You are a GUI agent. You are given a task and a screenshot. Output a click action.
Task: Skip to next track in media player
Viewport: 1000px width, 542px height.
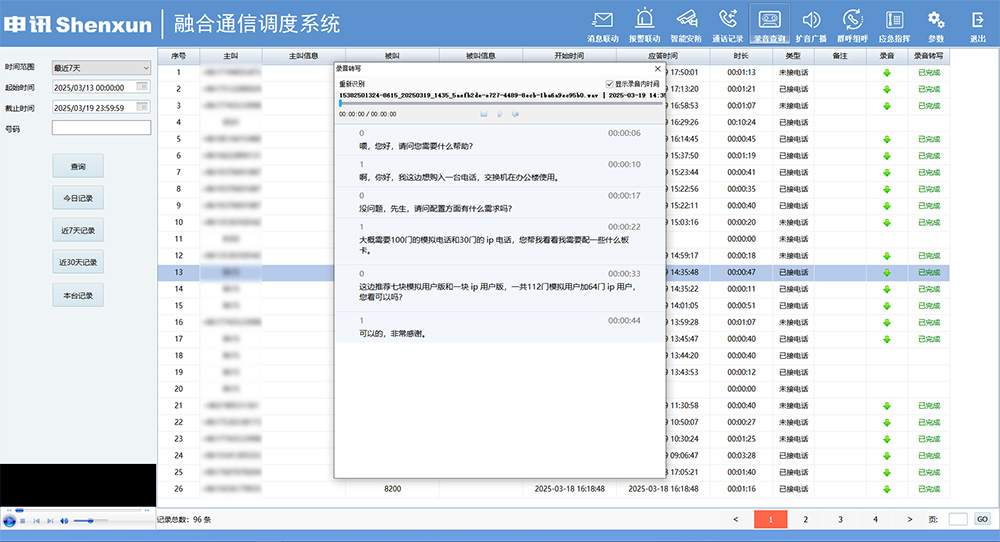50,521
